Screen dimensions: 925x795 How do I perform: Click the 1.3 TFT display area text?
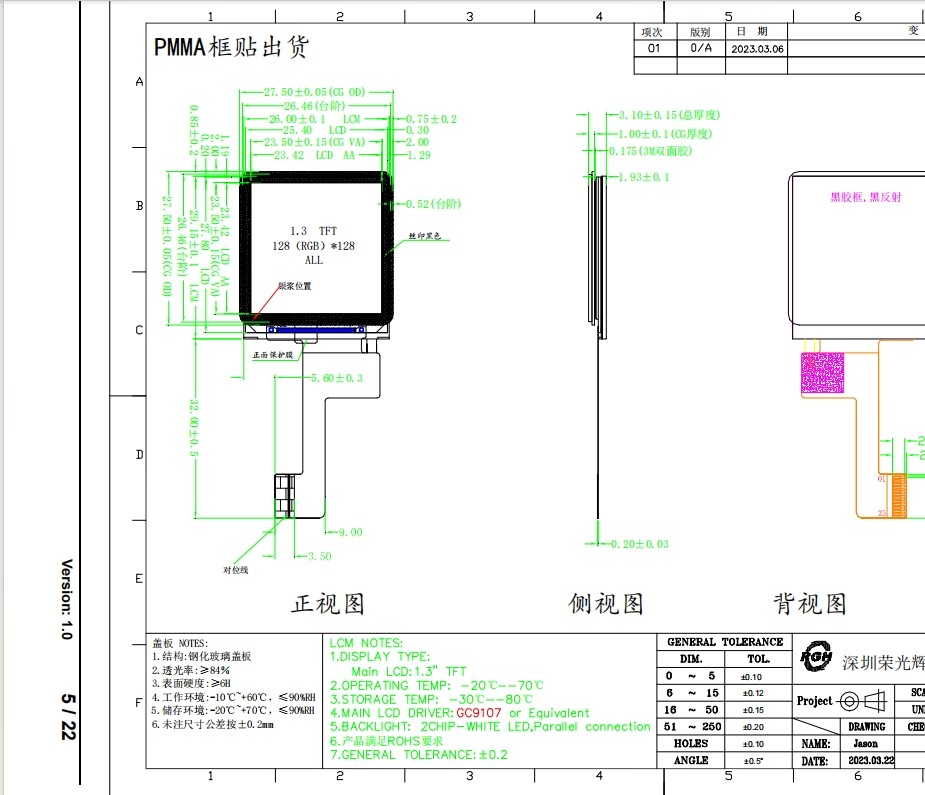point(313,230)
